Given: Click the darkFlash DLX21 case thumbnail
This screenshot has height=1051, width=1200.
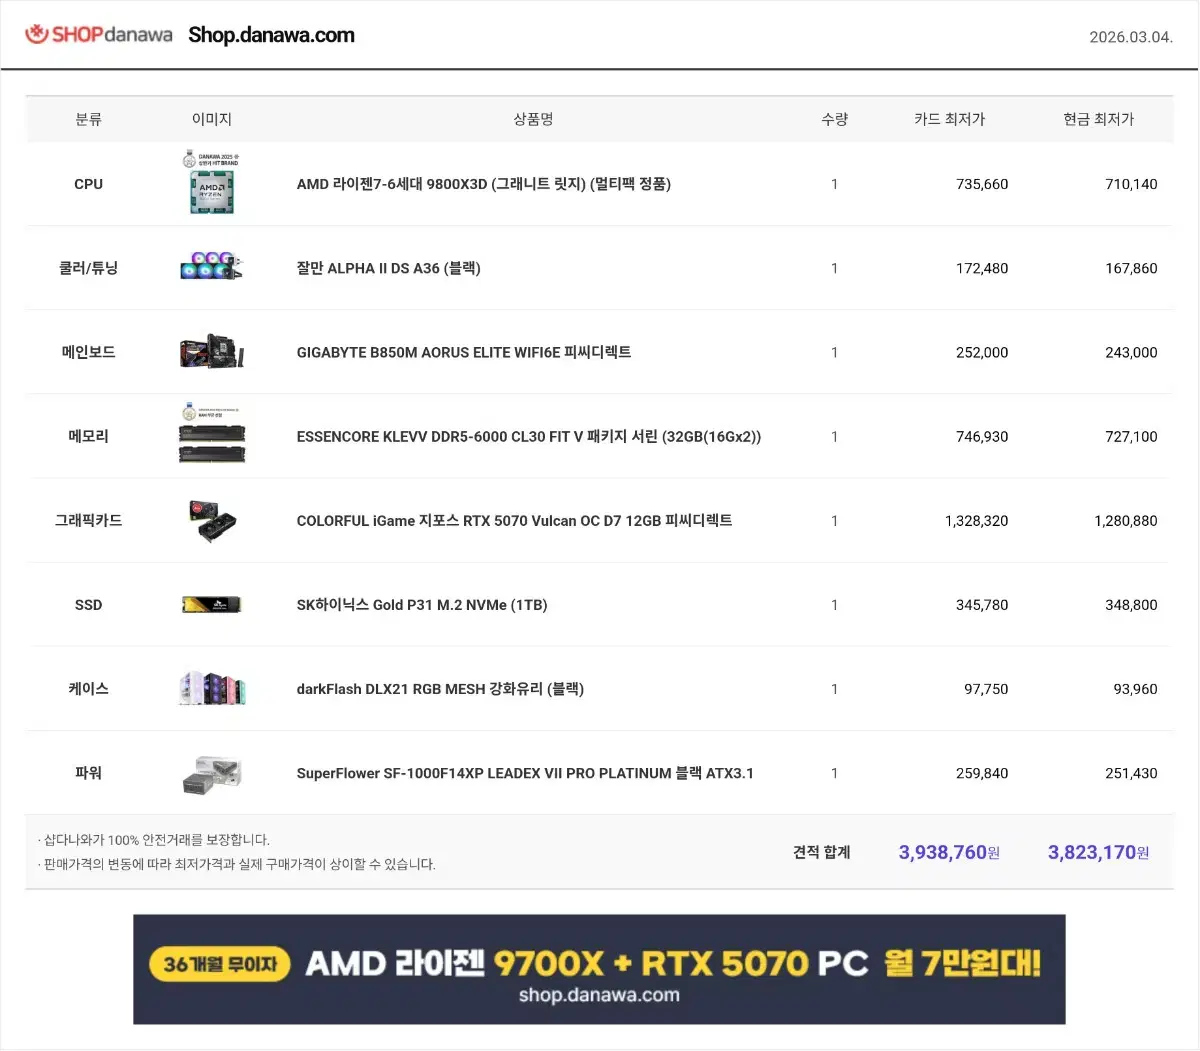Looking at the screenshot, I should [x=211, y=688].
